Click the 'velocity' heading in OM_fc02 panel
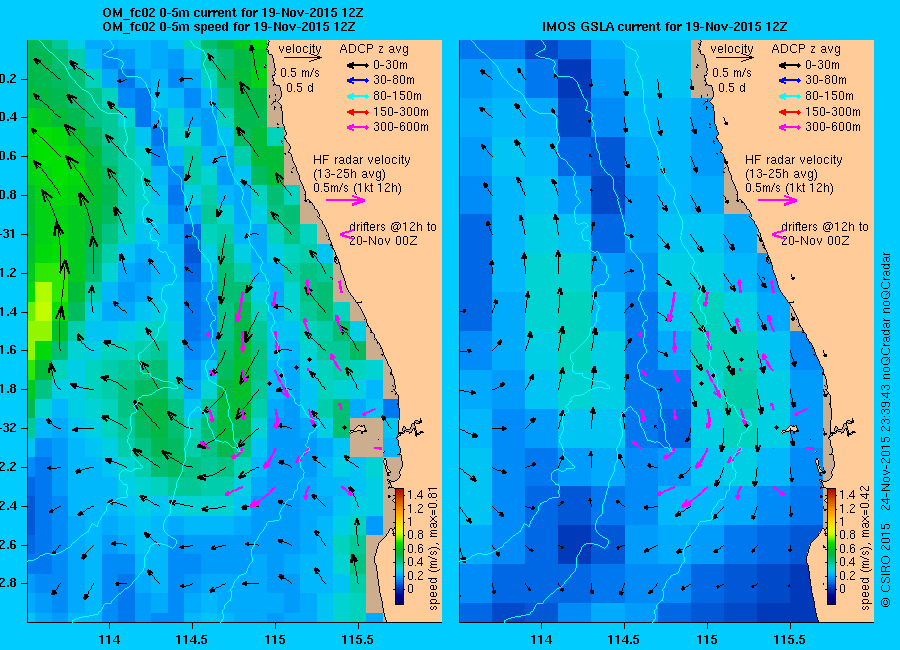900x650 pixels. tap(300, 49)
